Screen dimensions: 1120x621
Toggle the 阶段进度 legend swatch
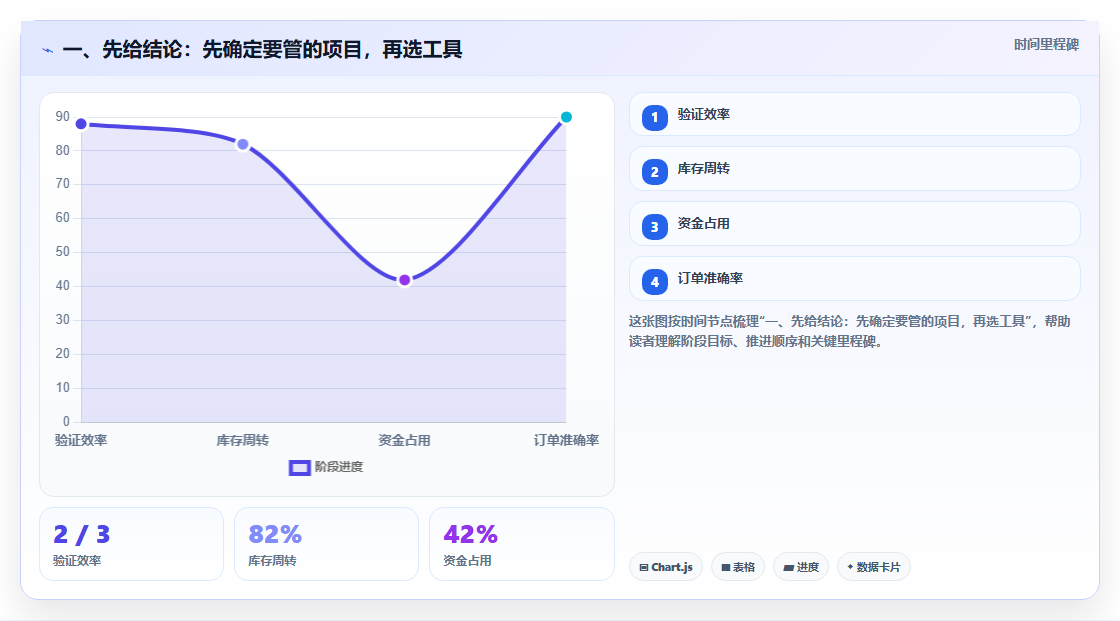299,467
